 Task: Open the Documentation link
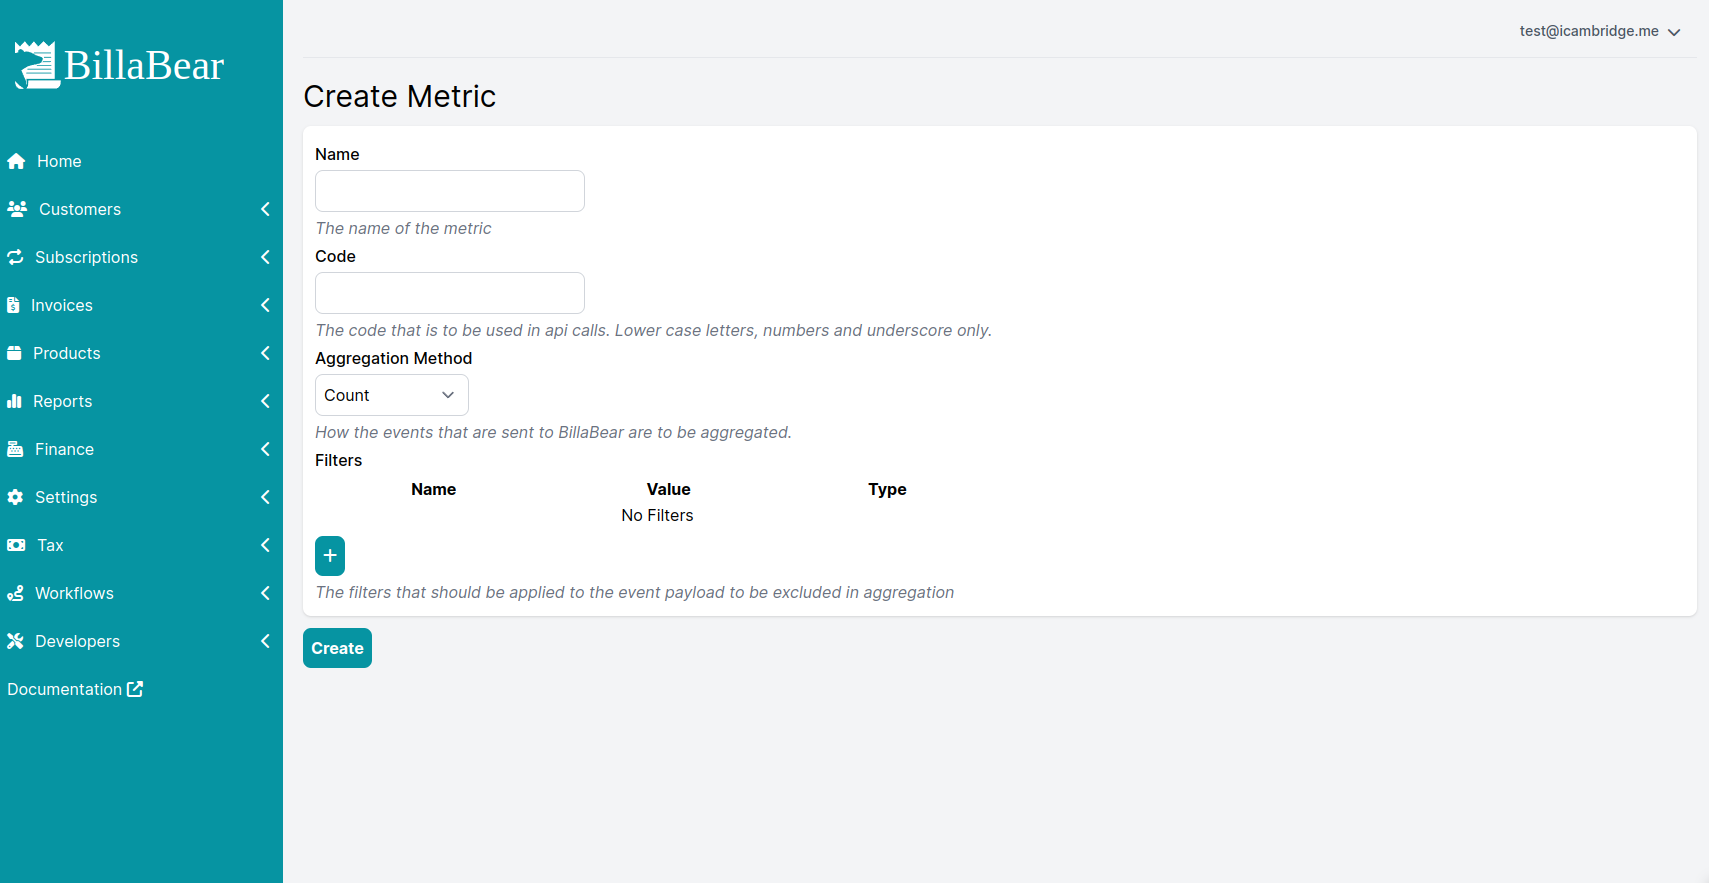(x=75, y=689)
